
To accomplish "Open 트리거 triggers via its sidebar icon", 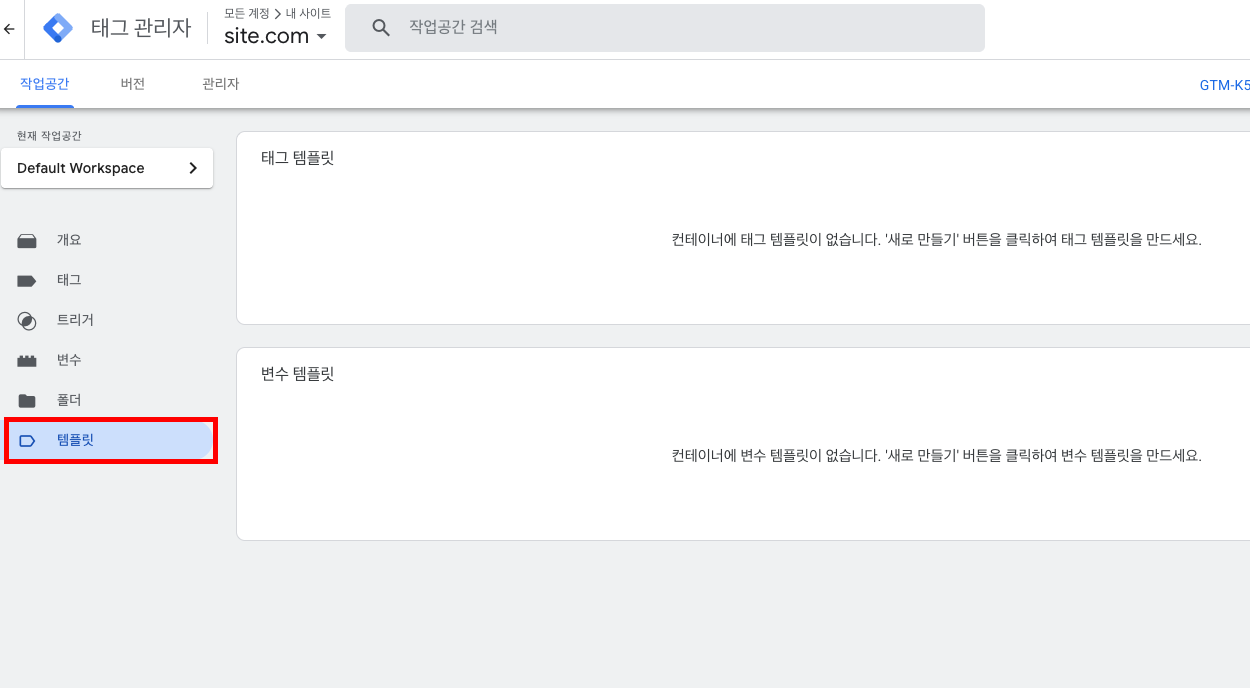I will (x=27, y=321).
